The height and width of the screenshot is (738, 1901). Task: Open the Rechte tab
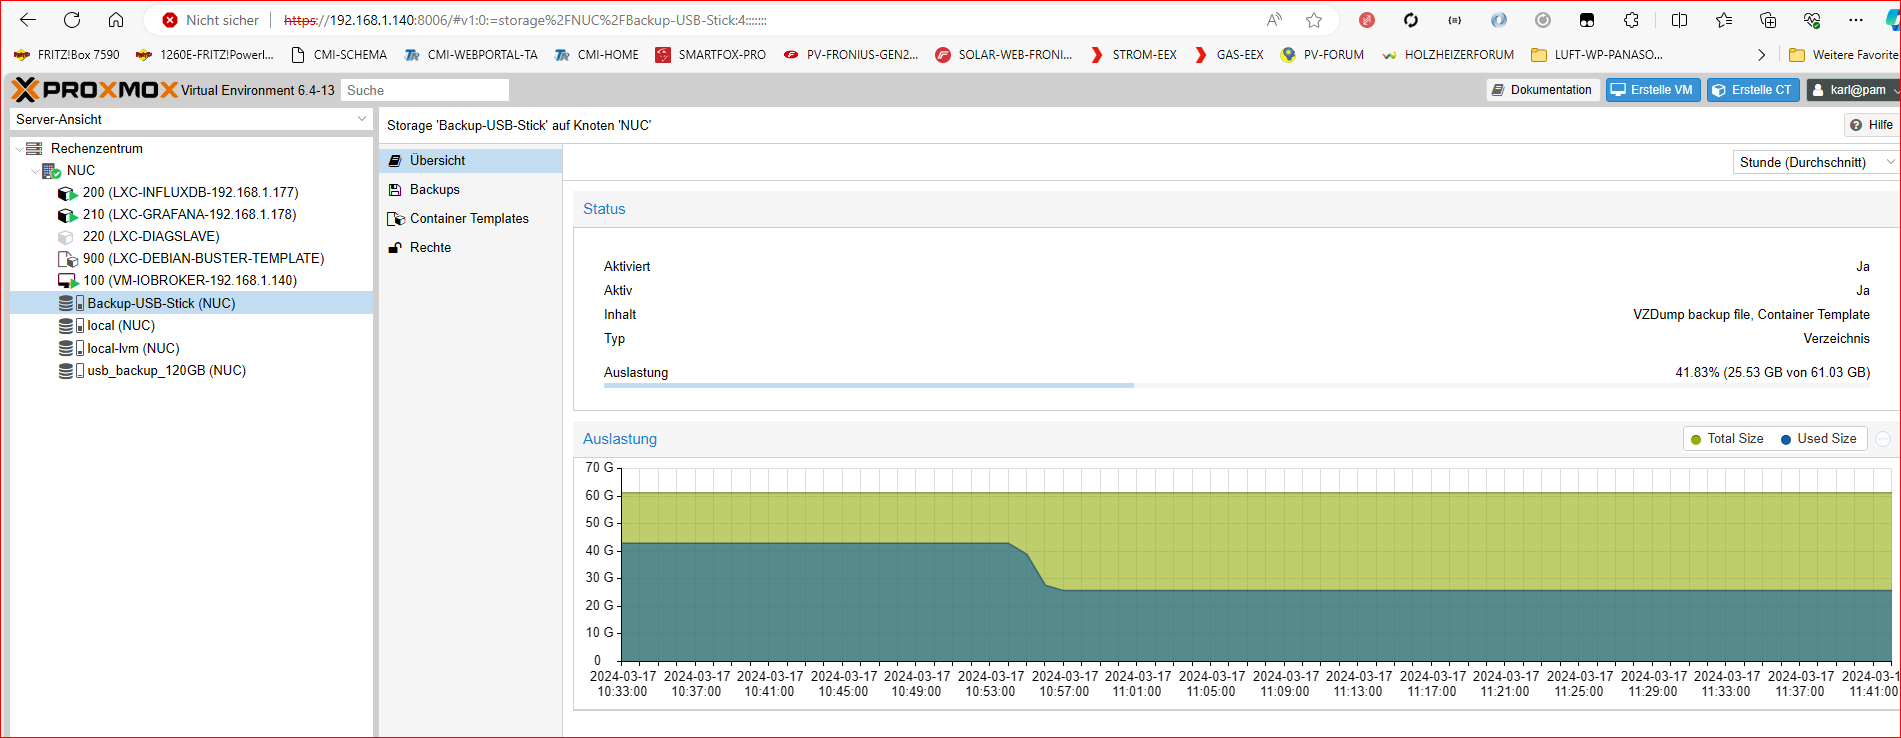(x=471, y=247)
